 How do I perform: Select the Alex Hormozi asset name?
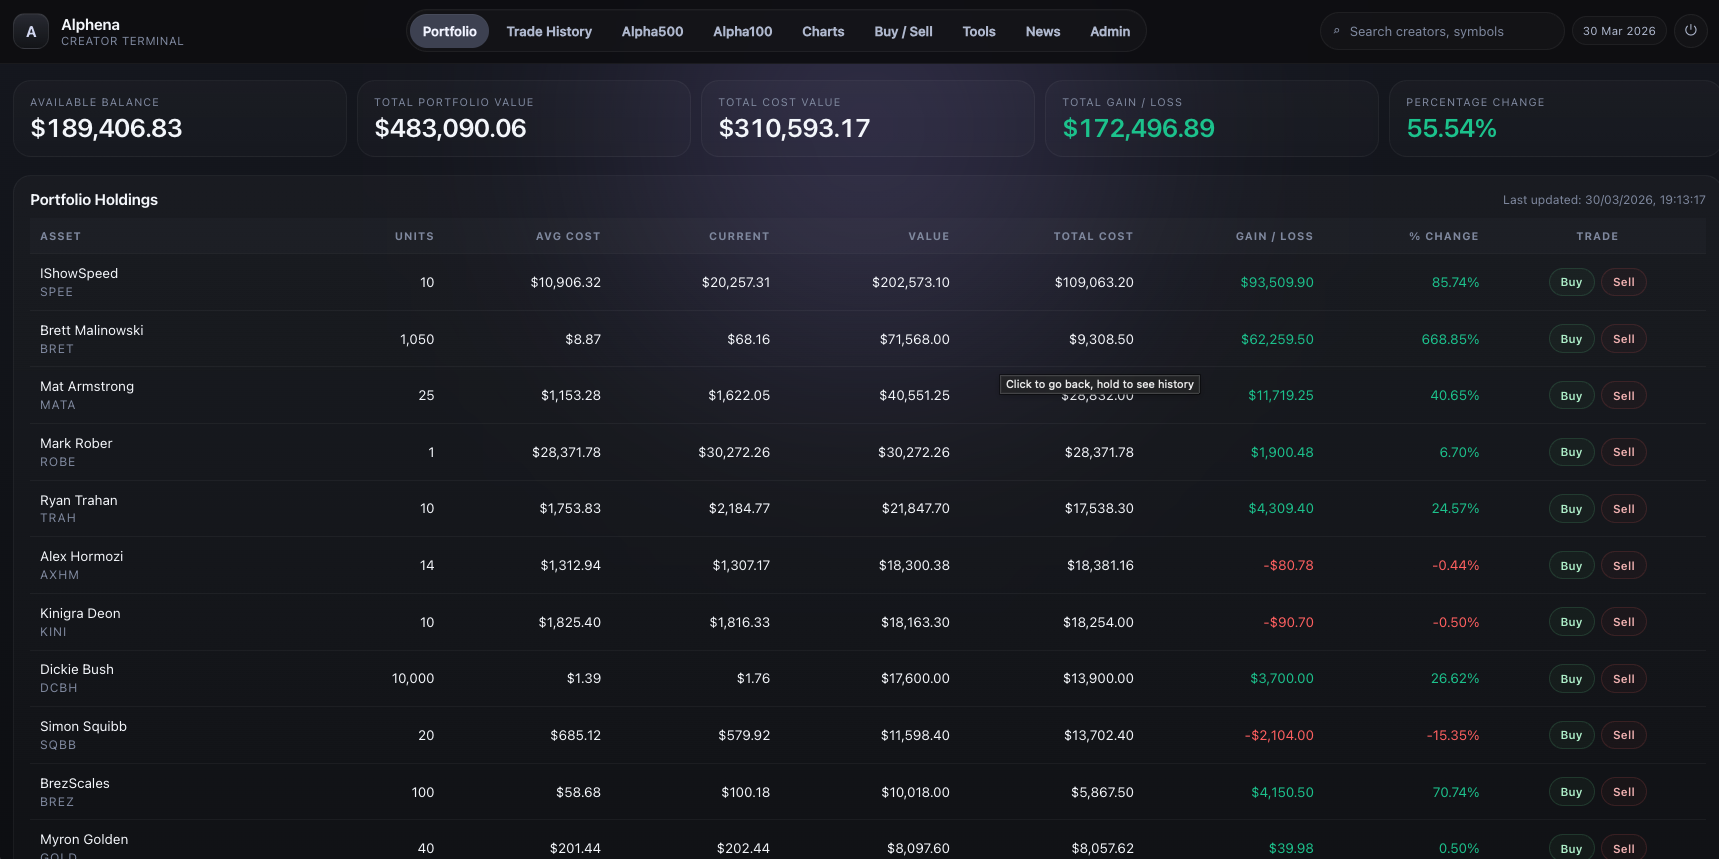(x=82, y=556)
